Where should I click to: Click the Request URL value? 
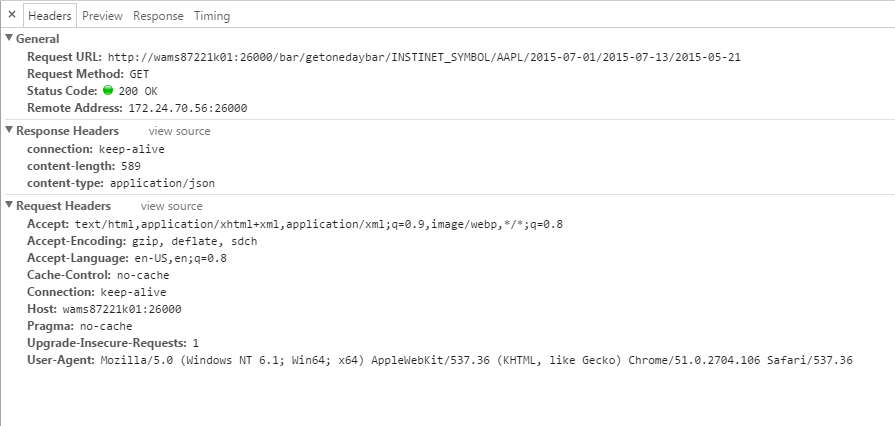424,57
